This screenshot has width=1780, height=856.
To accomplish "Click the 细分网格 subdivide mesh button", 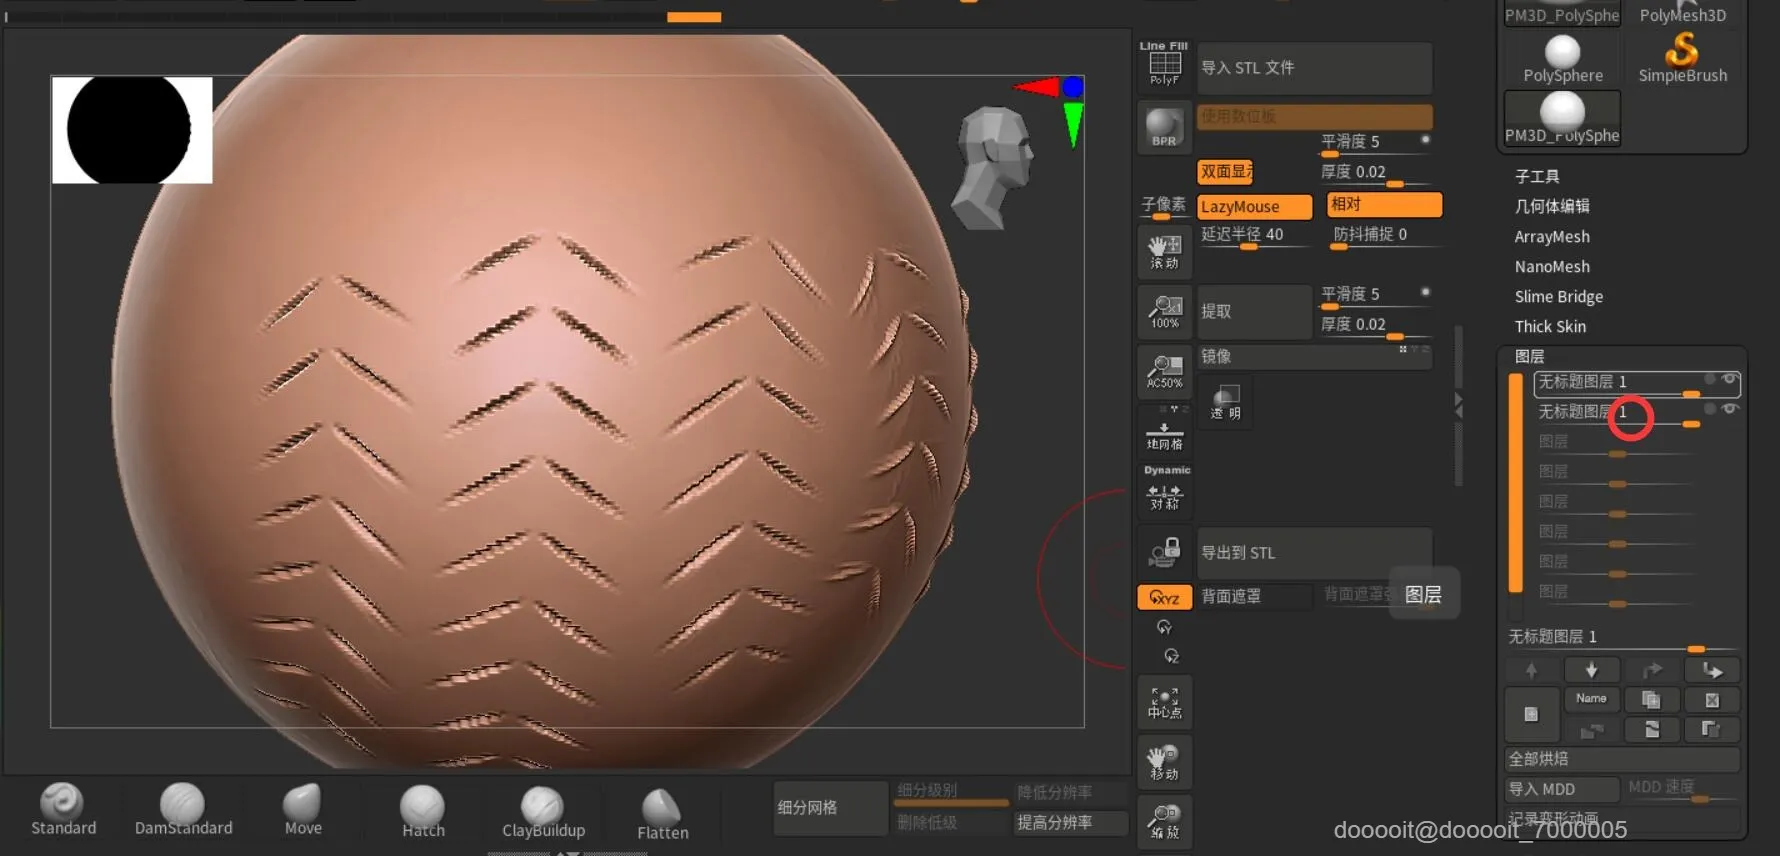I will coord(830,808).
